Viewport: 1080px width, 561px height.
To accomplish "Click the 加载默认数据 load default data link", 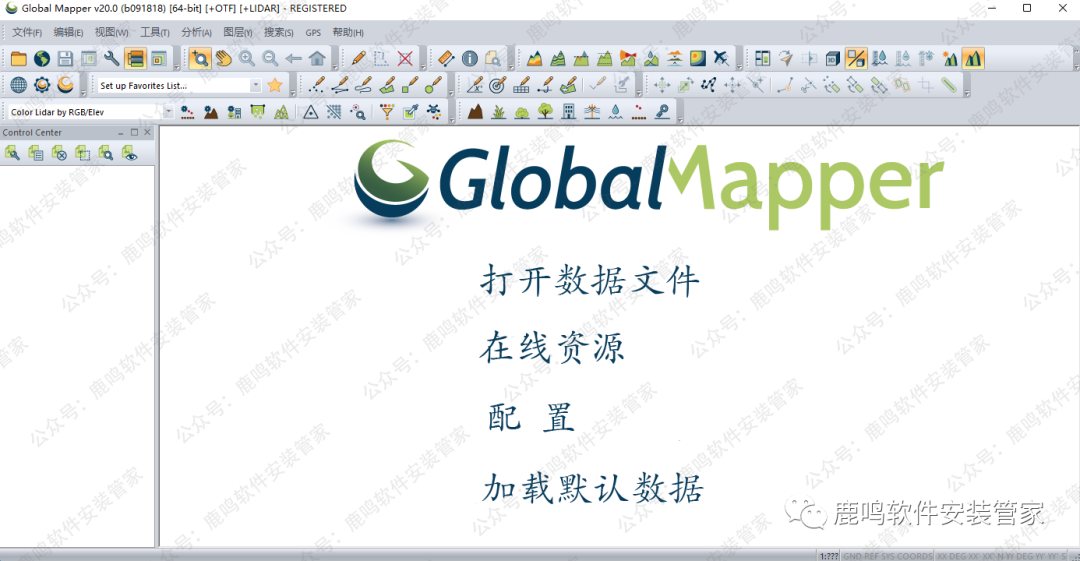I will tap(592, 489).
